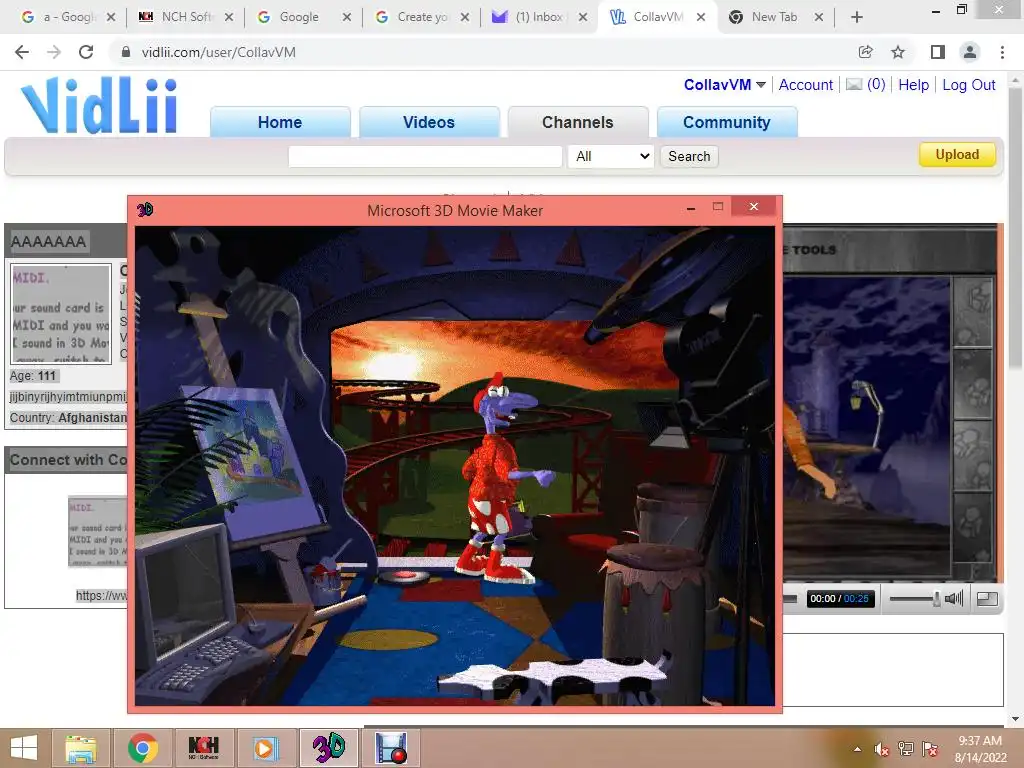Open the Windows Start menu
Screen dimensions: 1024x768
[24, 748]
